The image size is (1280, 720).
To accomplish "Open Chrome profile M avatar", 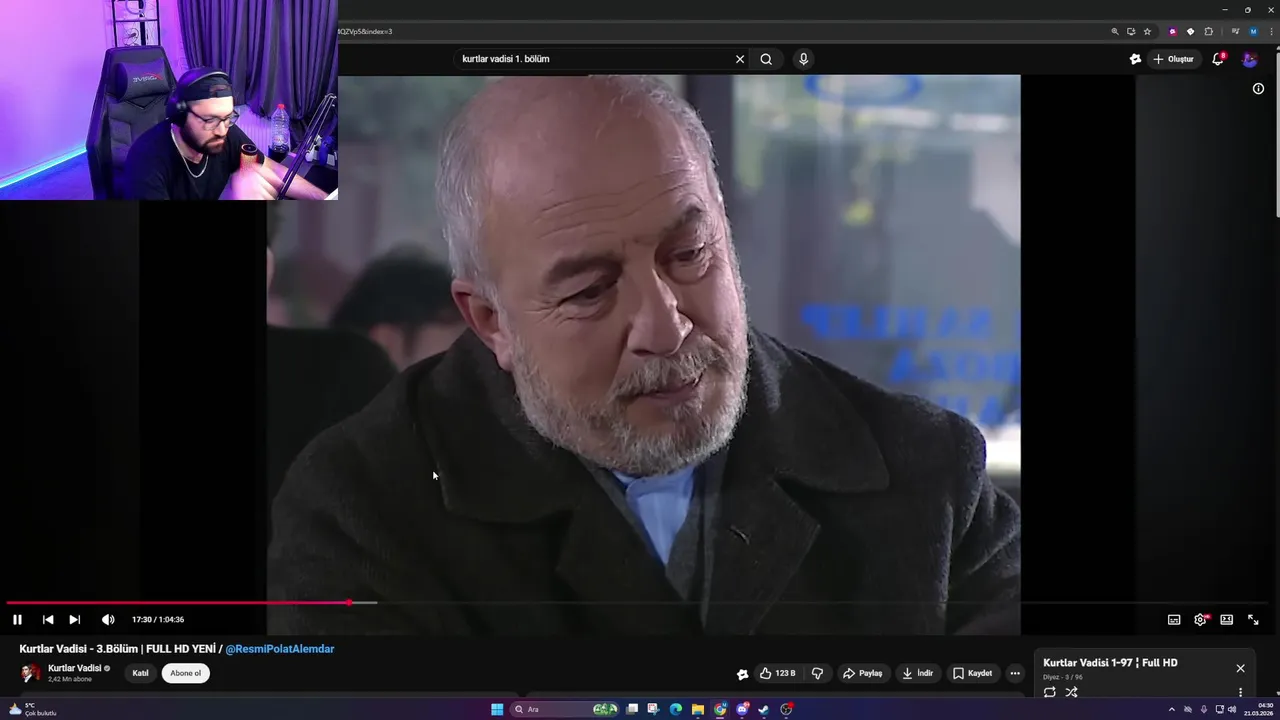I will (x=1254, y=31).
